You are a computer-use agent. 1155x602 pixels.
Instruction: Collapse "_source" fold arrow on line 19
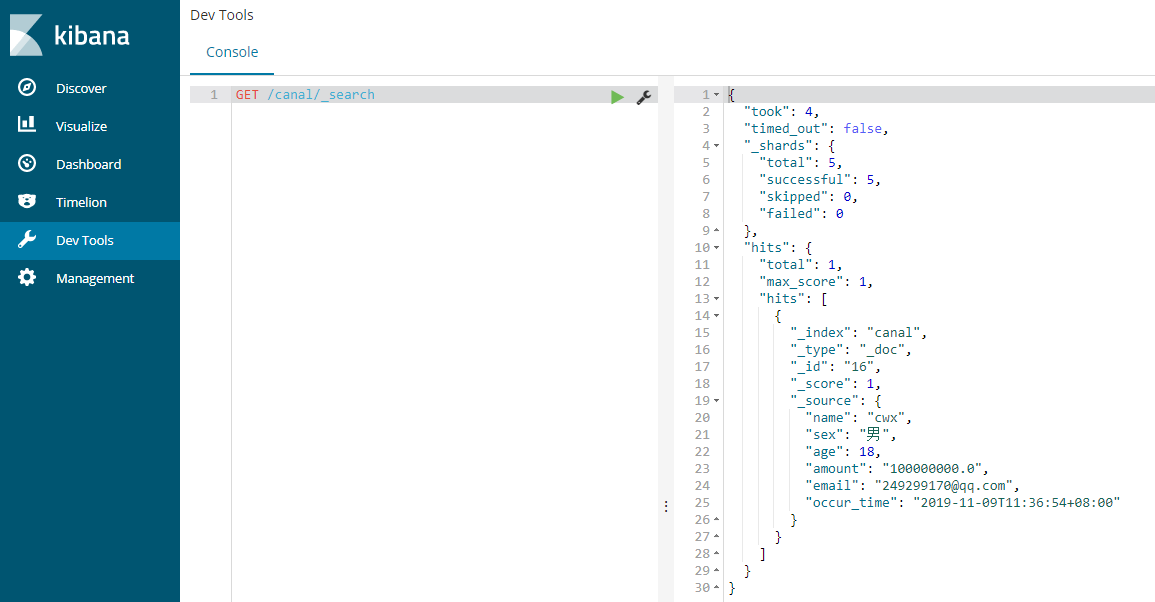point(717,401)
